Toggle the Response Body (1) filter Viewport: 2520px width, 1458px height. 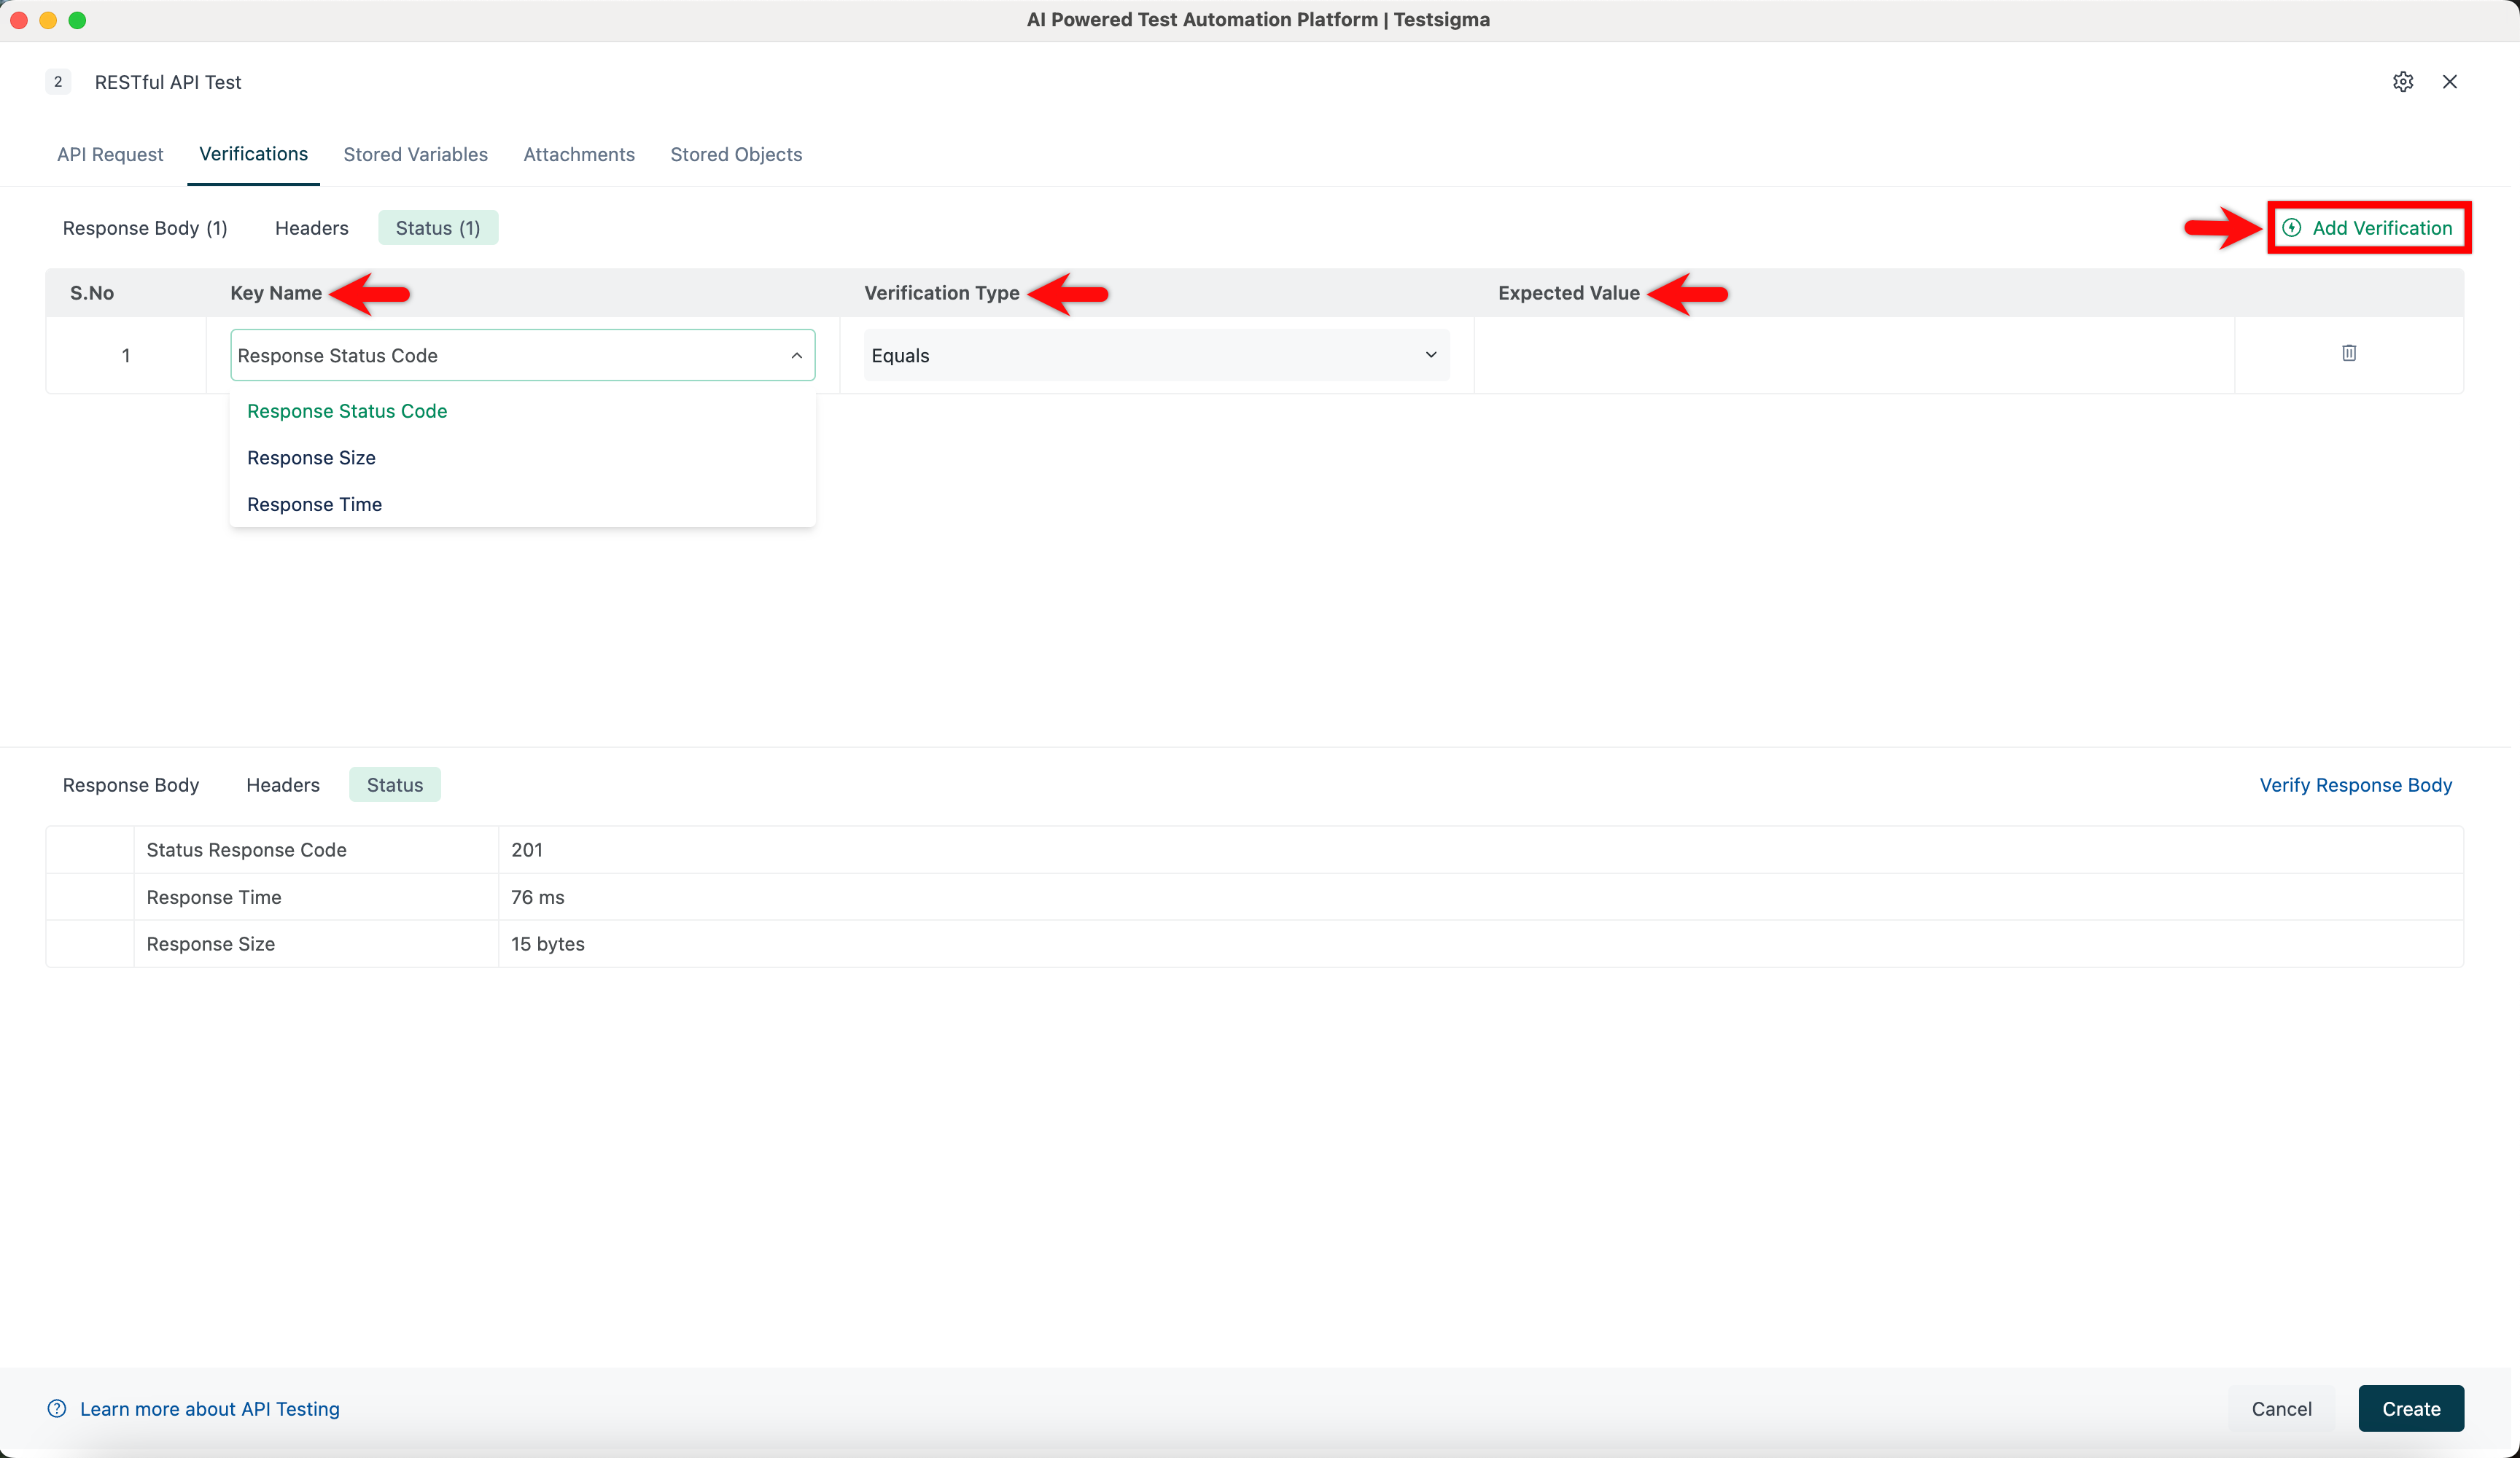coord(144,227)
